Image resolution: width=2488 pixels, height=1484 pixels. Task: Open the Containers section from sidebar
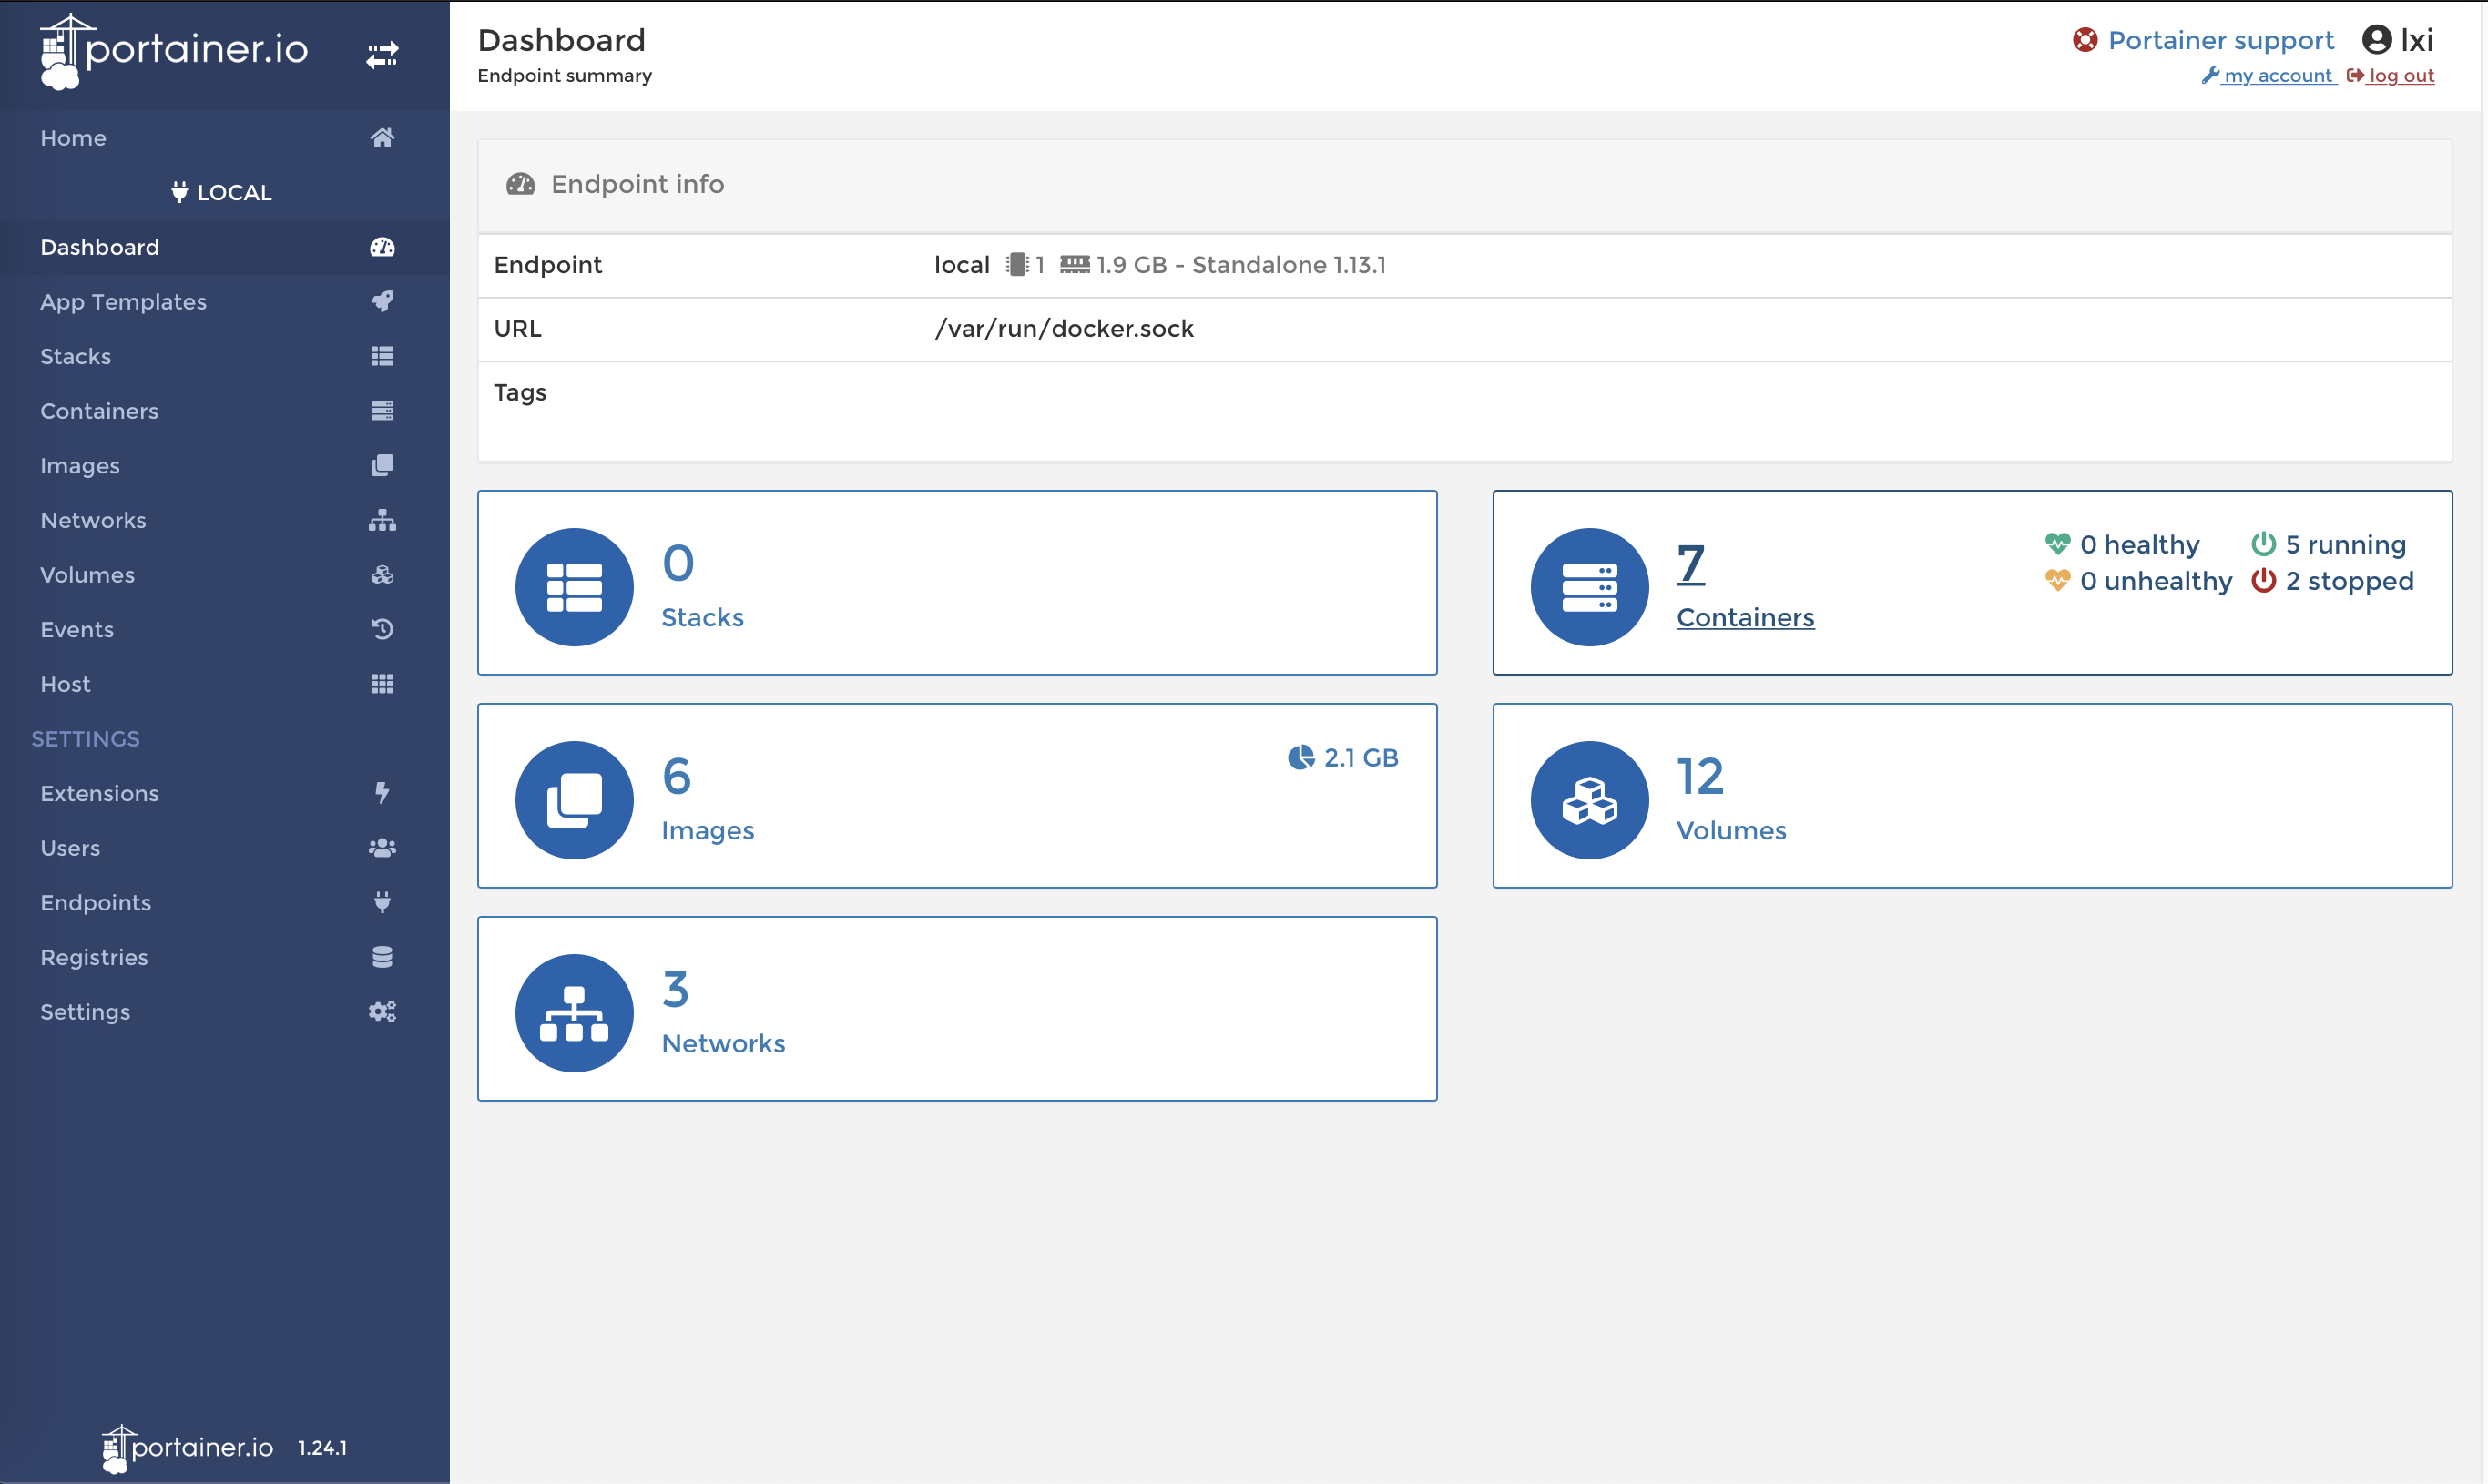coord(99,410)
